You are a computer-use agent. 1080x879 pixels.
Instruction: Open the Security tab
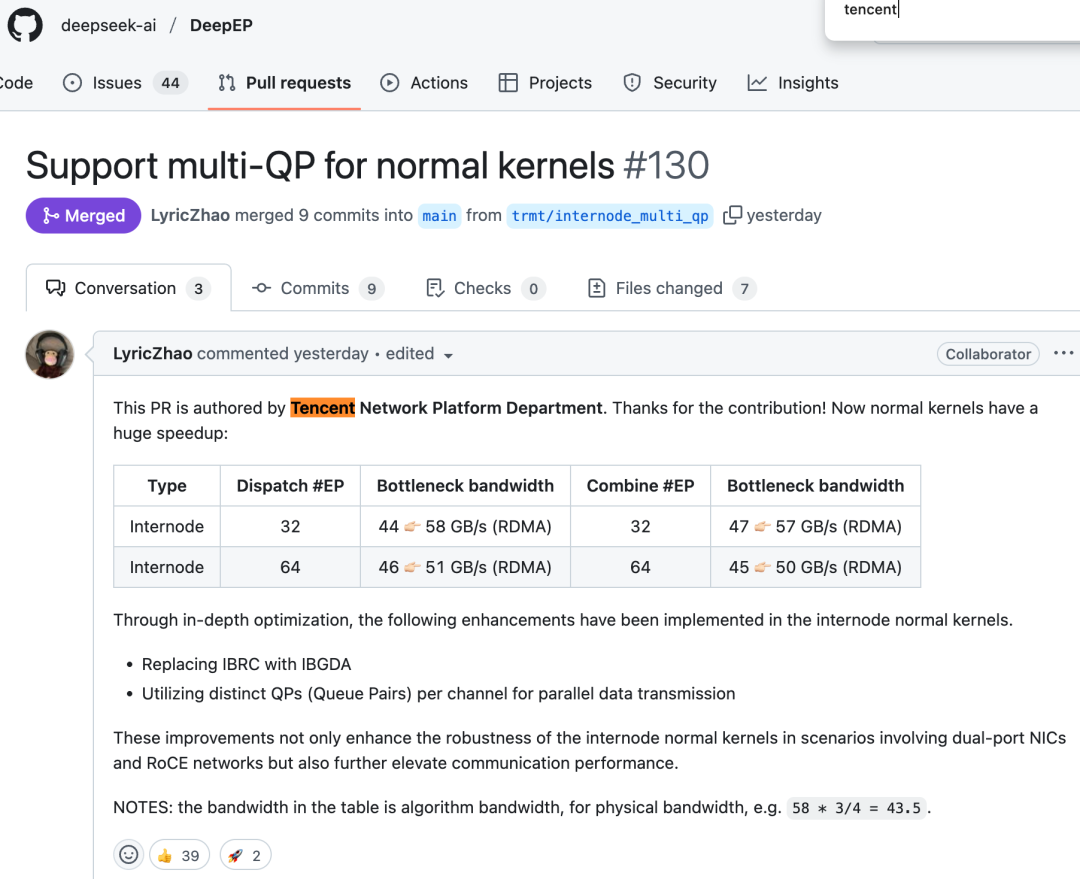coord(669,83)
